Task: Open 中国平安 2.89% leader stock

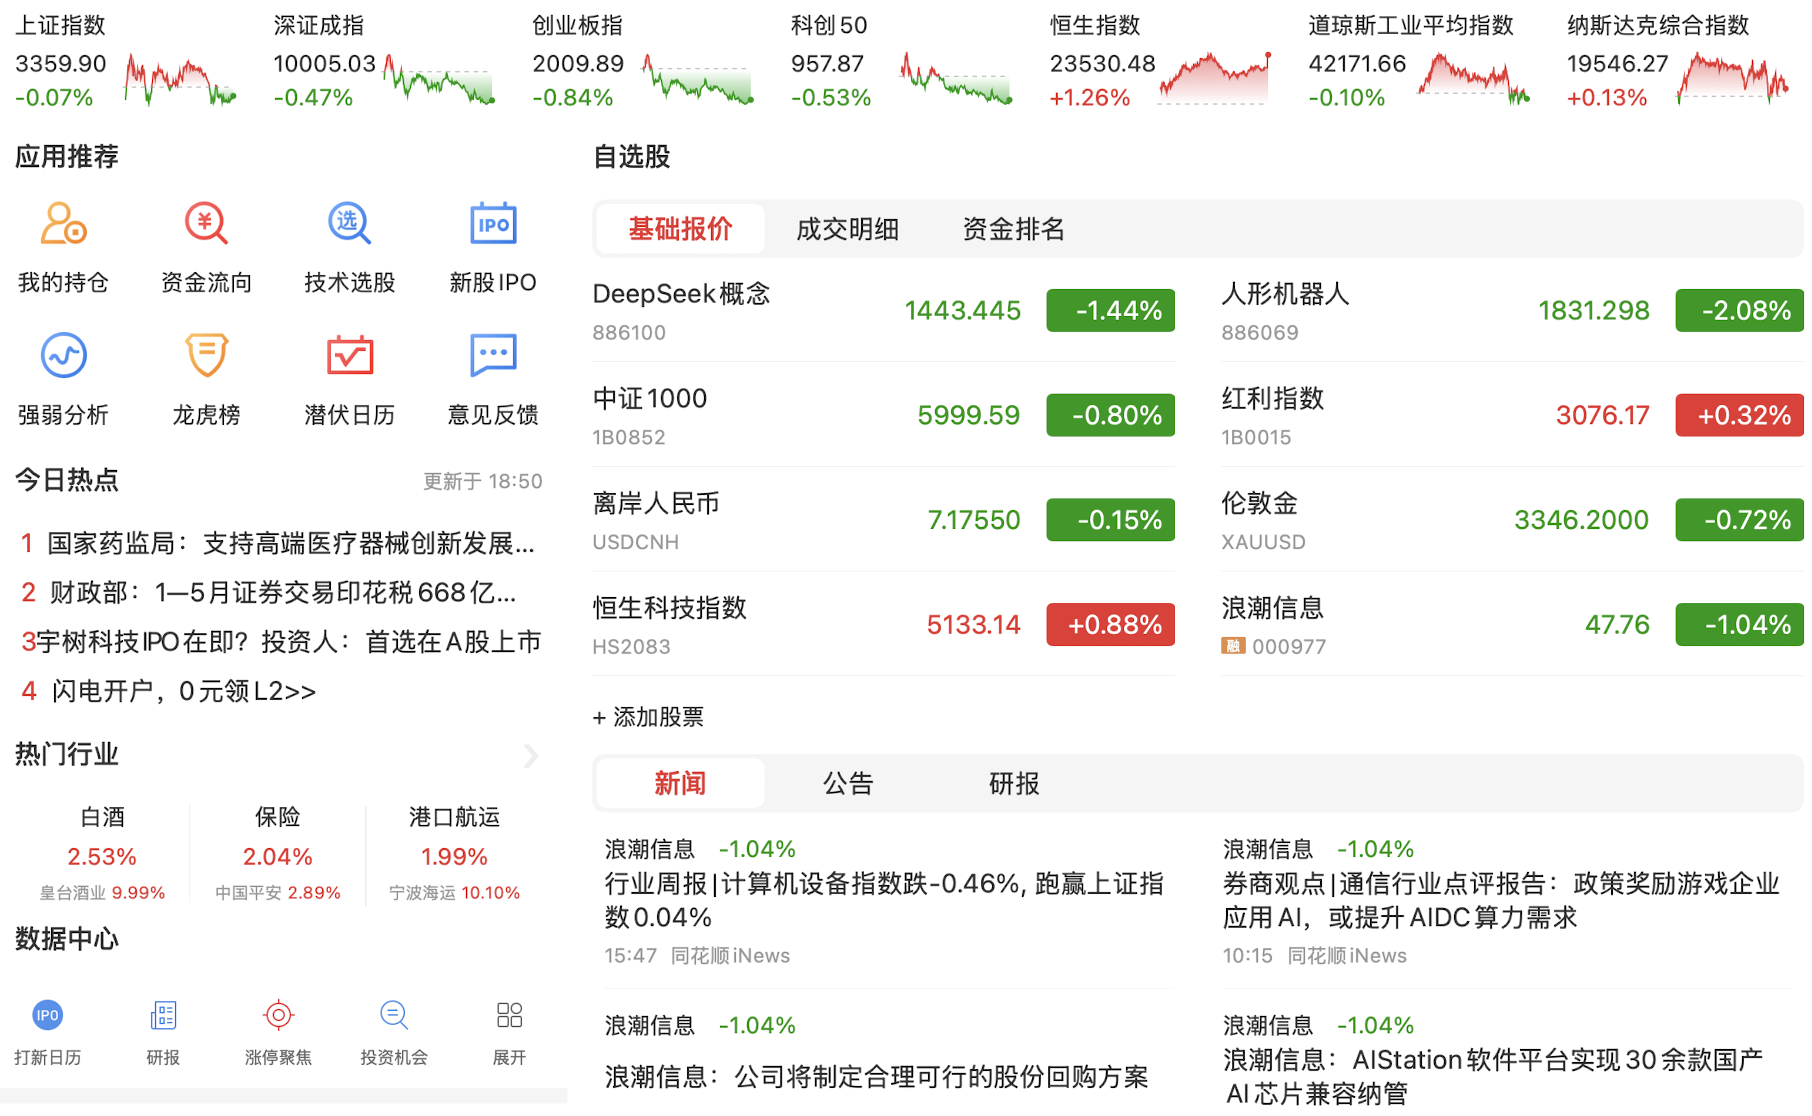Action: pos(278,893)
